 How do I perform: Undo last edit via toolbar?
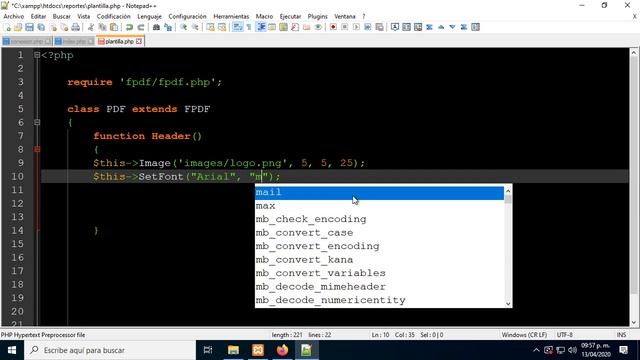point(129,27)
